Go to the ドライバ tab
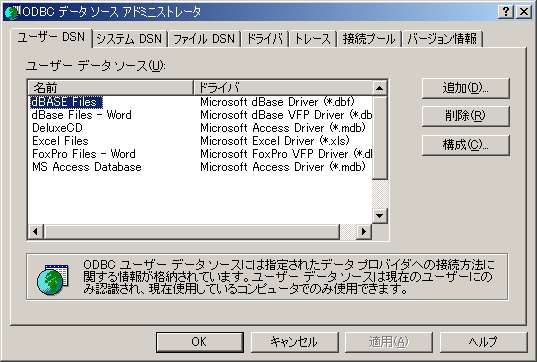537x362 pixels. [265, 39]
